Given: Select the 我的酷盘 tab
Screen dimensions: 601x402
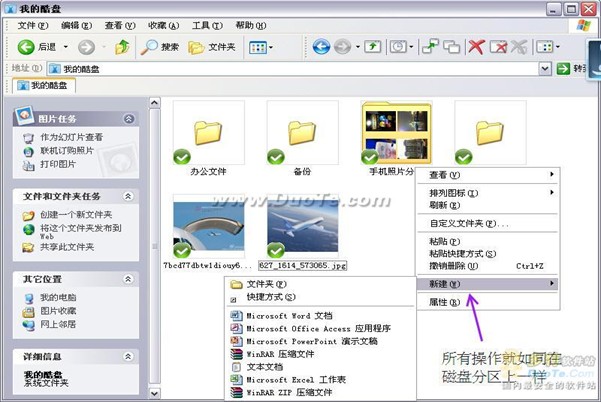Looking at the screenshot, I should coord(43,85).
